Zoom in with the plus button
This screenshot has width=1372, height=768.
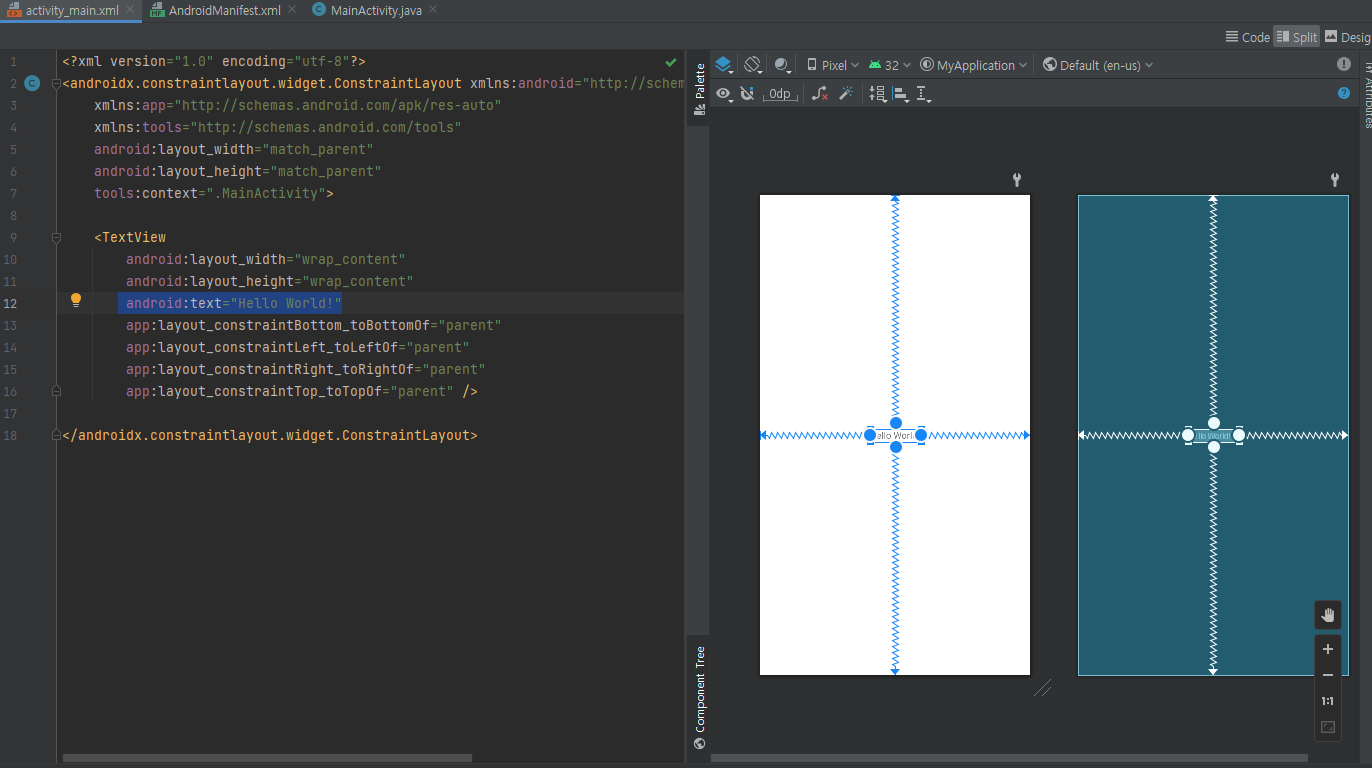point(1328,649)
